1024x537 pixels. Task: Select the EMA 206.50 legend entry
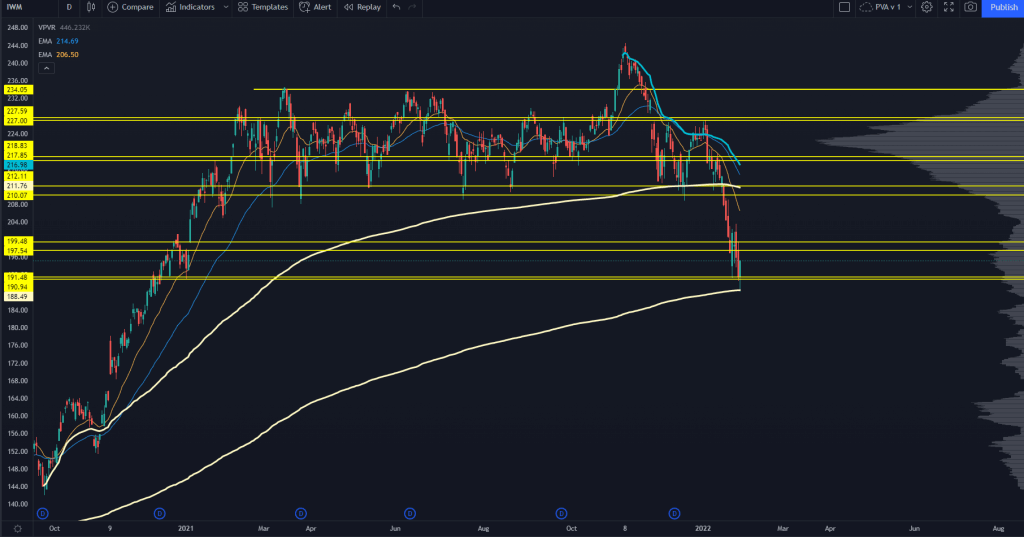coord(58,55)
